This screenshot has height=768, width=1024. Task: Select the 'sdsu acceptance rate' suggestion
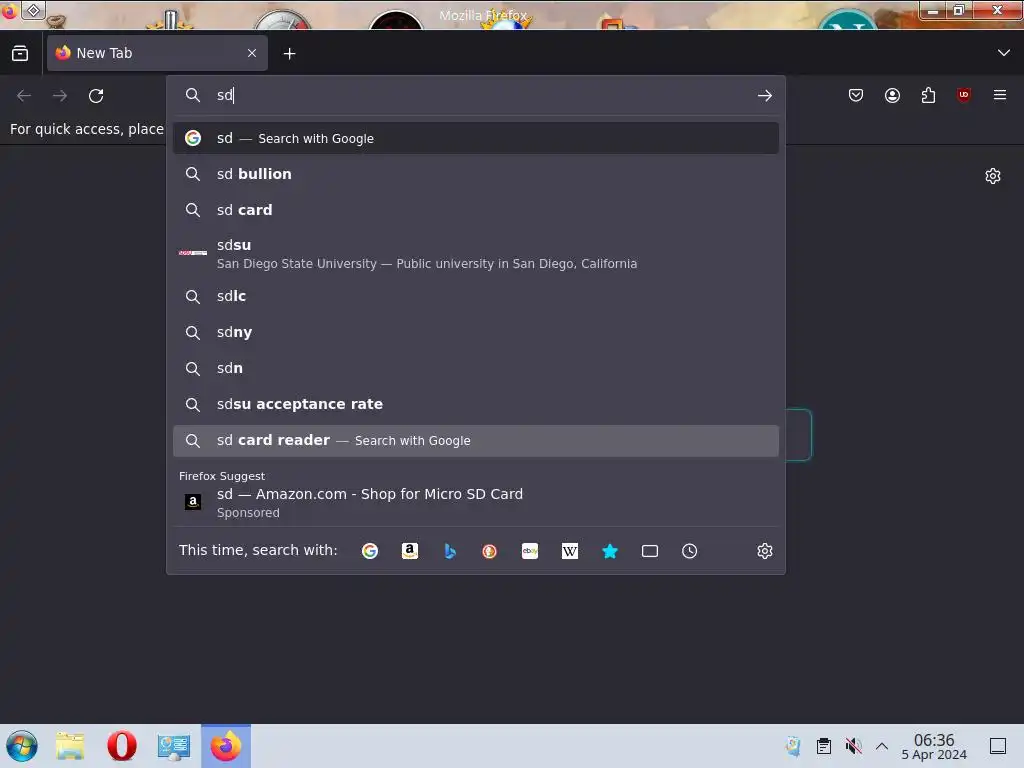coord(475,404)
